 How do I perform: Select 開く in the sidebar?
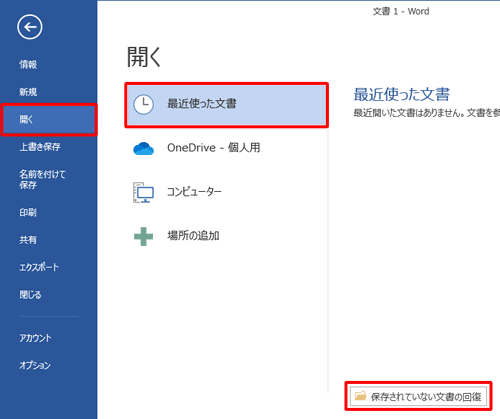tap(49, 119)
